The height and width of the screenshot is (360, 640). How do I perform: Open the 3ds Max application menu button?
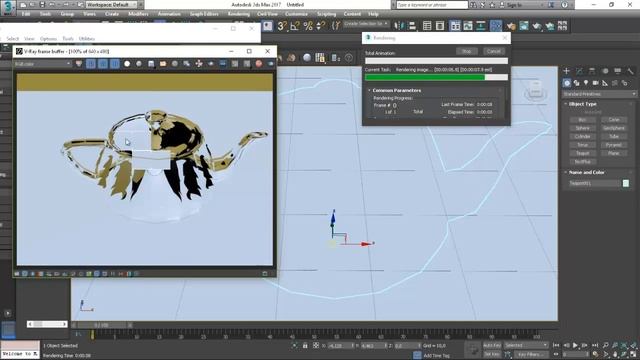click(x=8, y=7)
